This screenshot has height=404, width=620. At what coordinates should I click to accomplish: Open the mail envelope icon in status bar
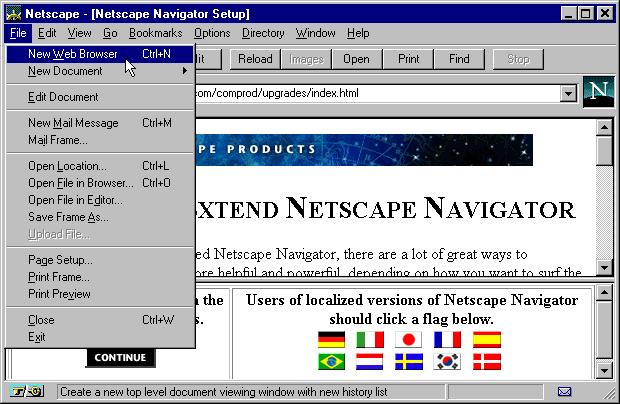[565, 392]
